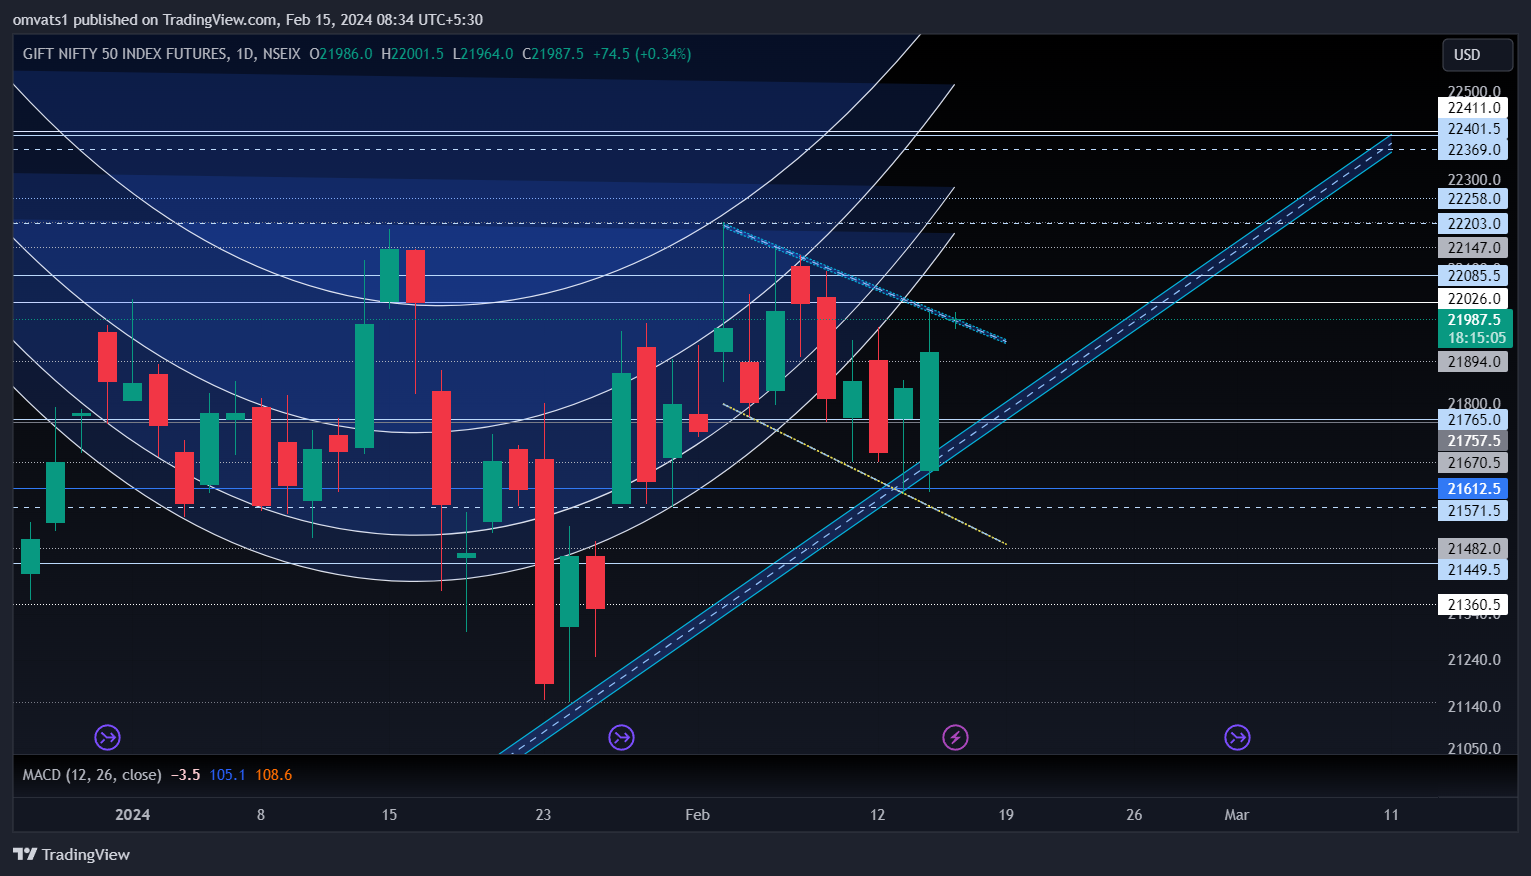Click the Feb label on time axis
The height and width of the screenshot is (876, 1531).
coord(697,815)
